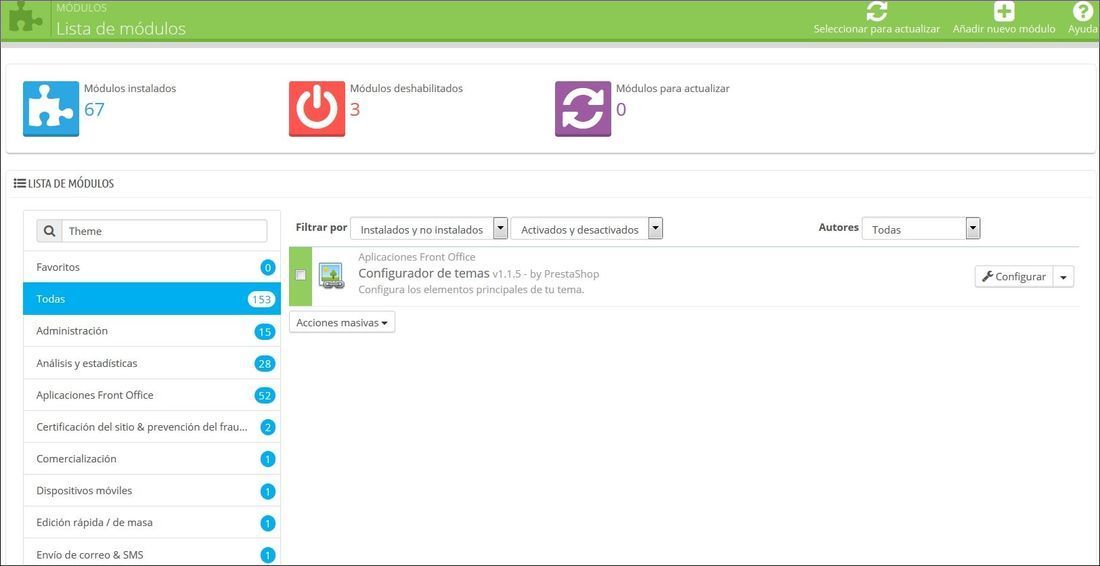Image resolution: width=1100 pixels, height=566 pixels.
Task: Click the Configurar button
Action: [x=1014, y=276]
